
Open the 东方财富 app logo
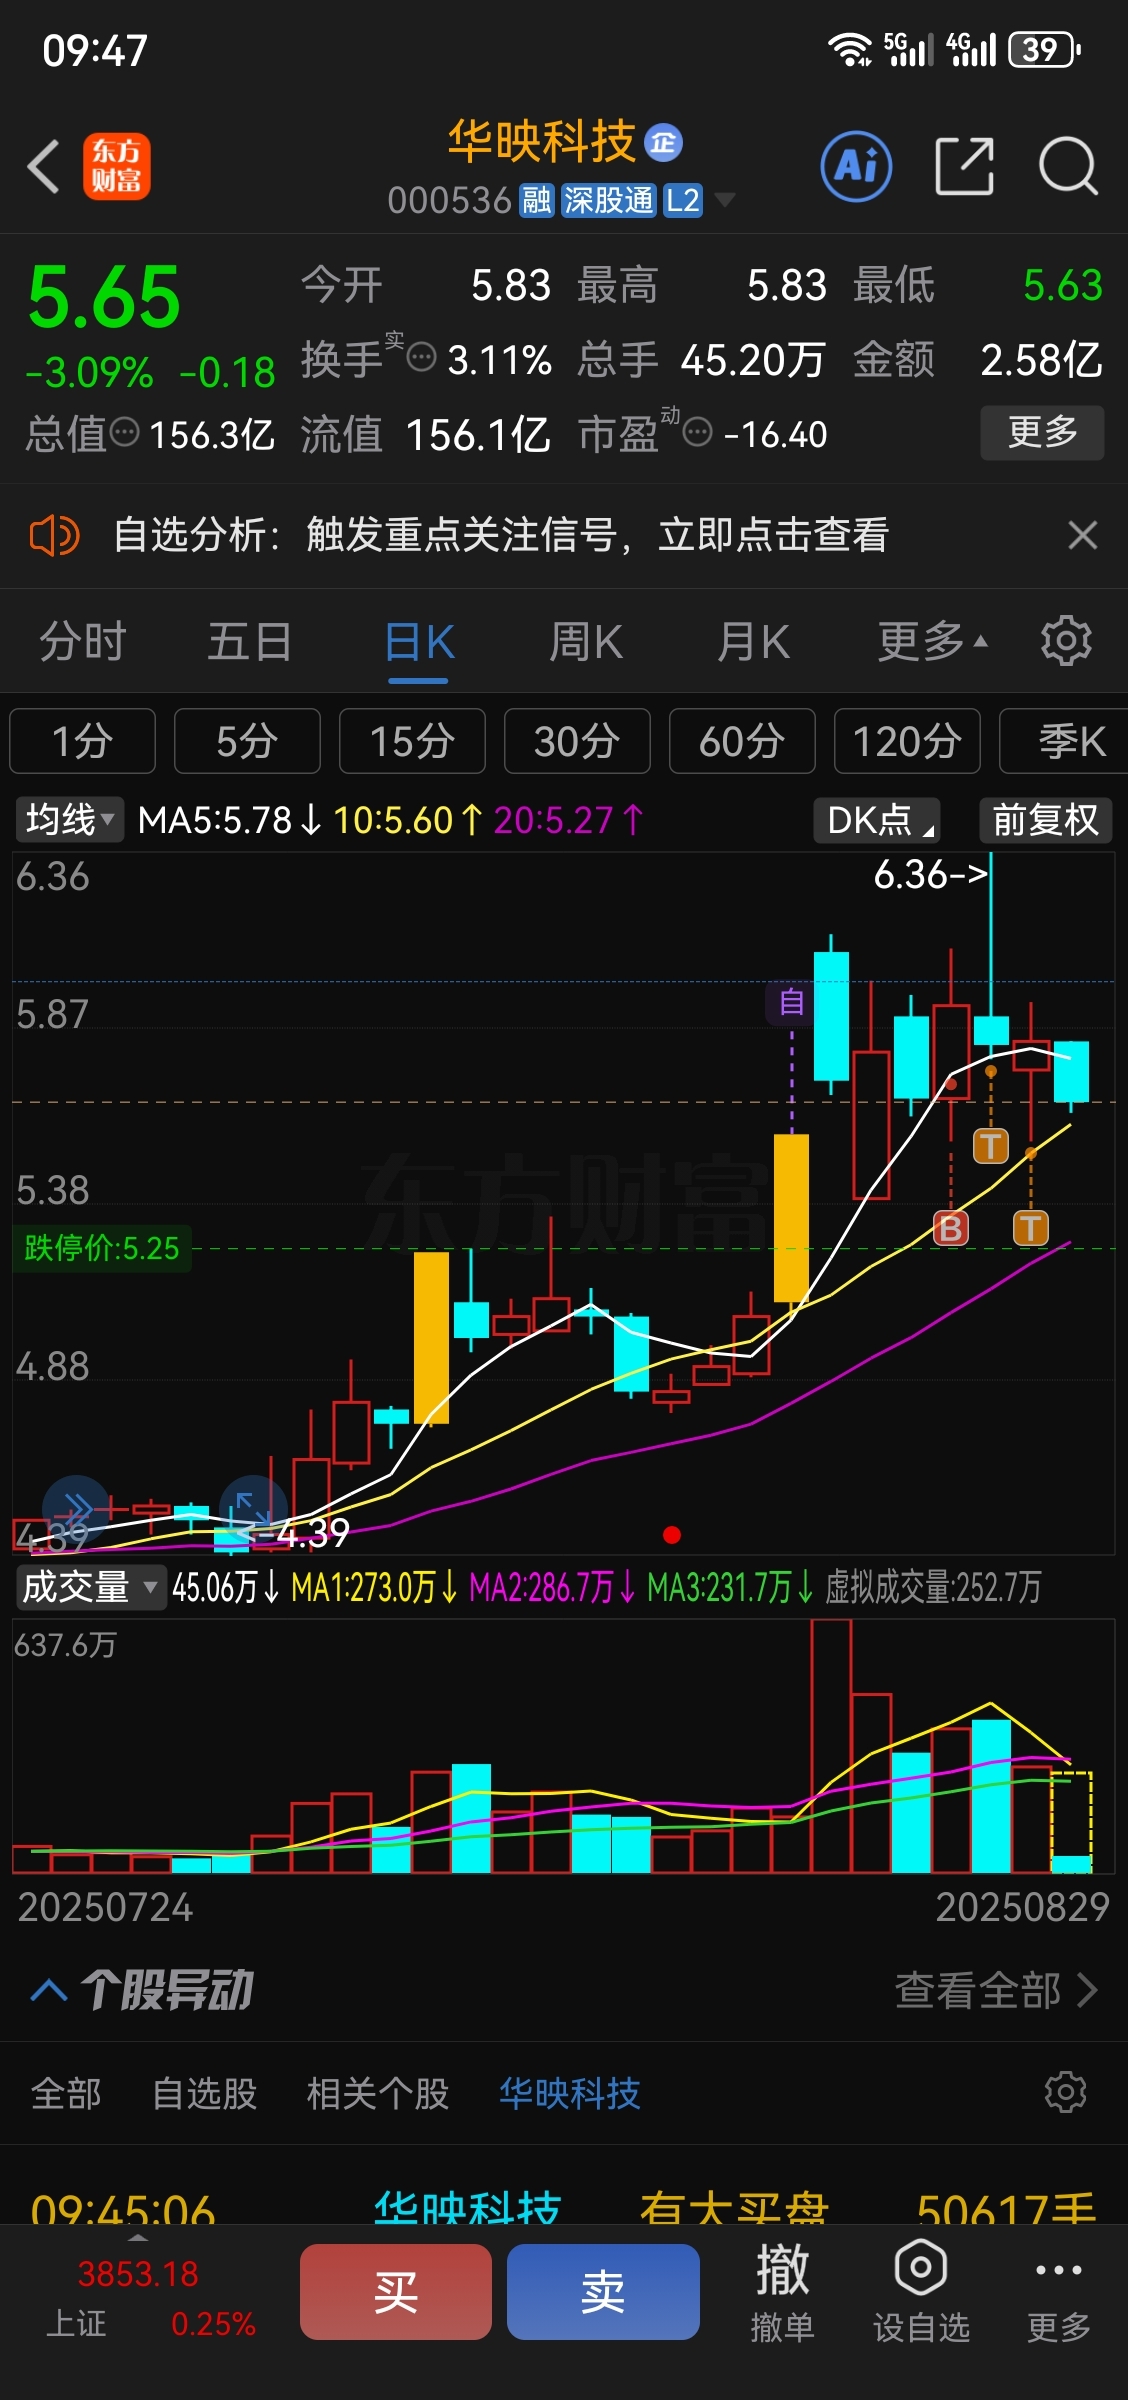[x=116, y=166]
